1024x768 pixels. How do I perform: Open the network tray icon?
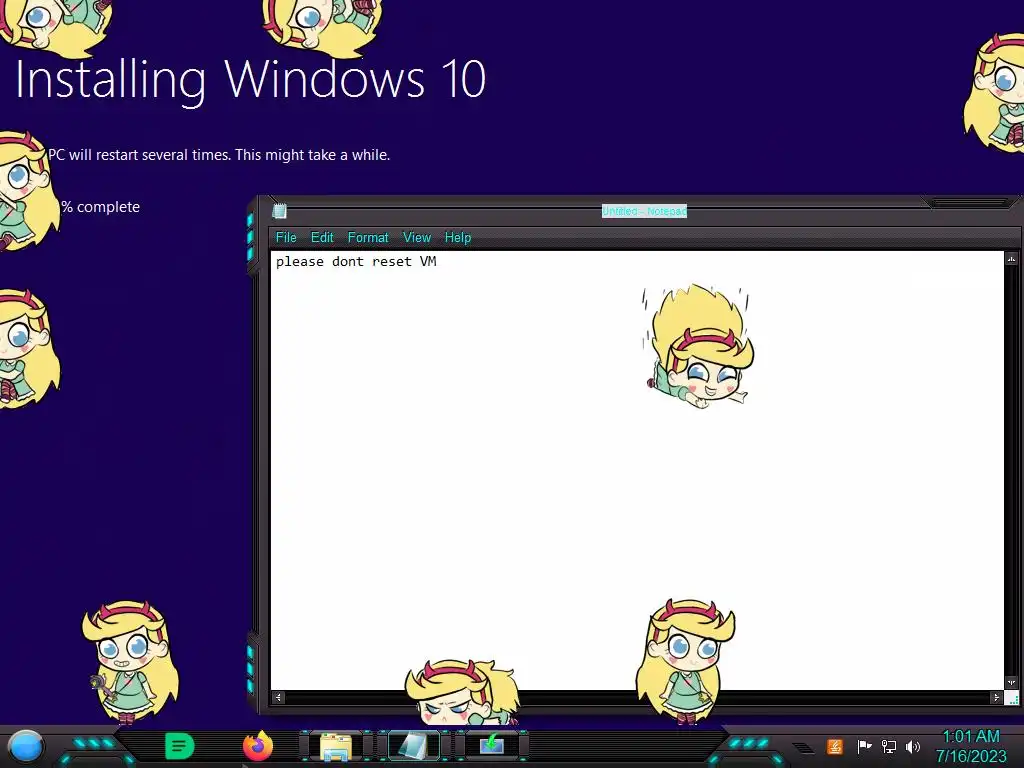pyautogui.click(x=888, y=746)
